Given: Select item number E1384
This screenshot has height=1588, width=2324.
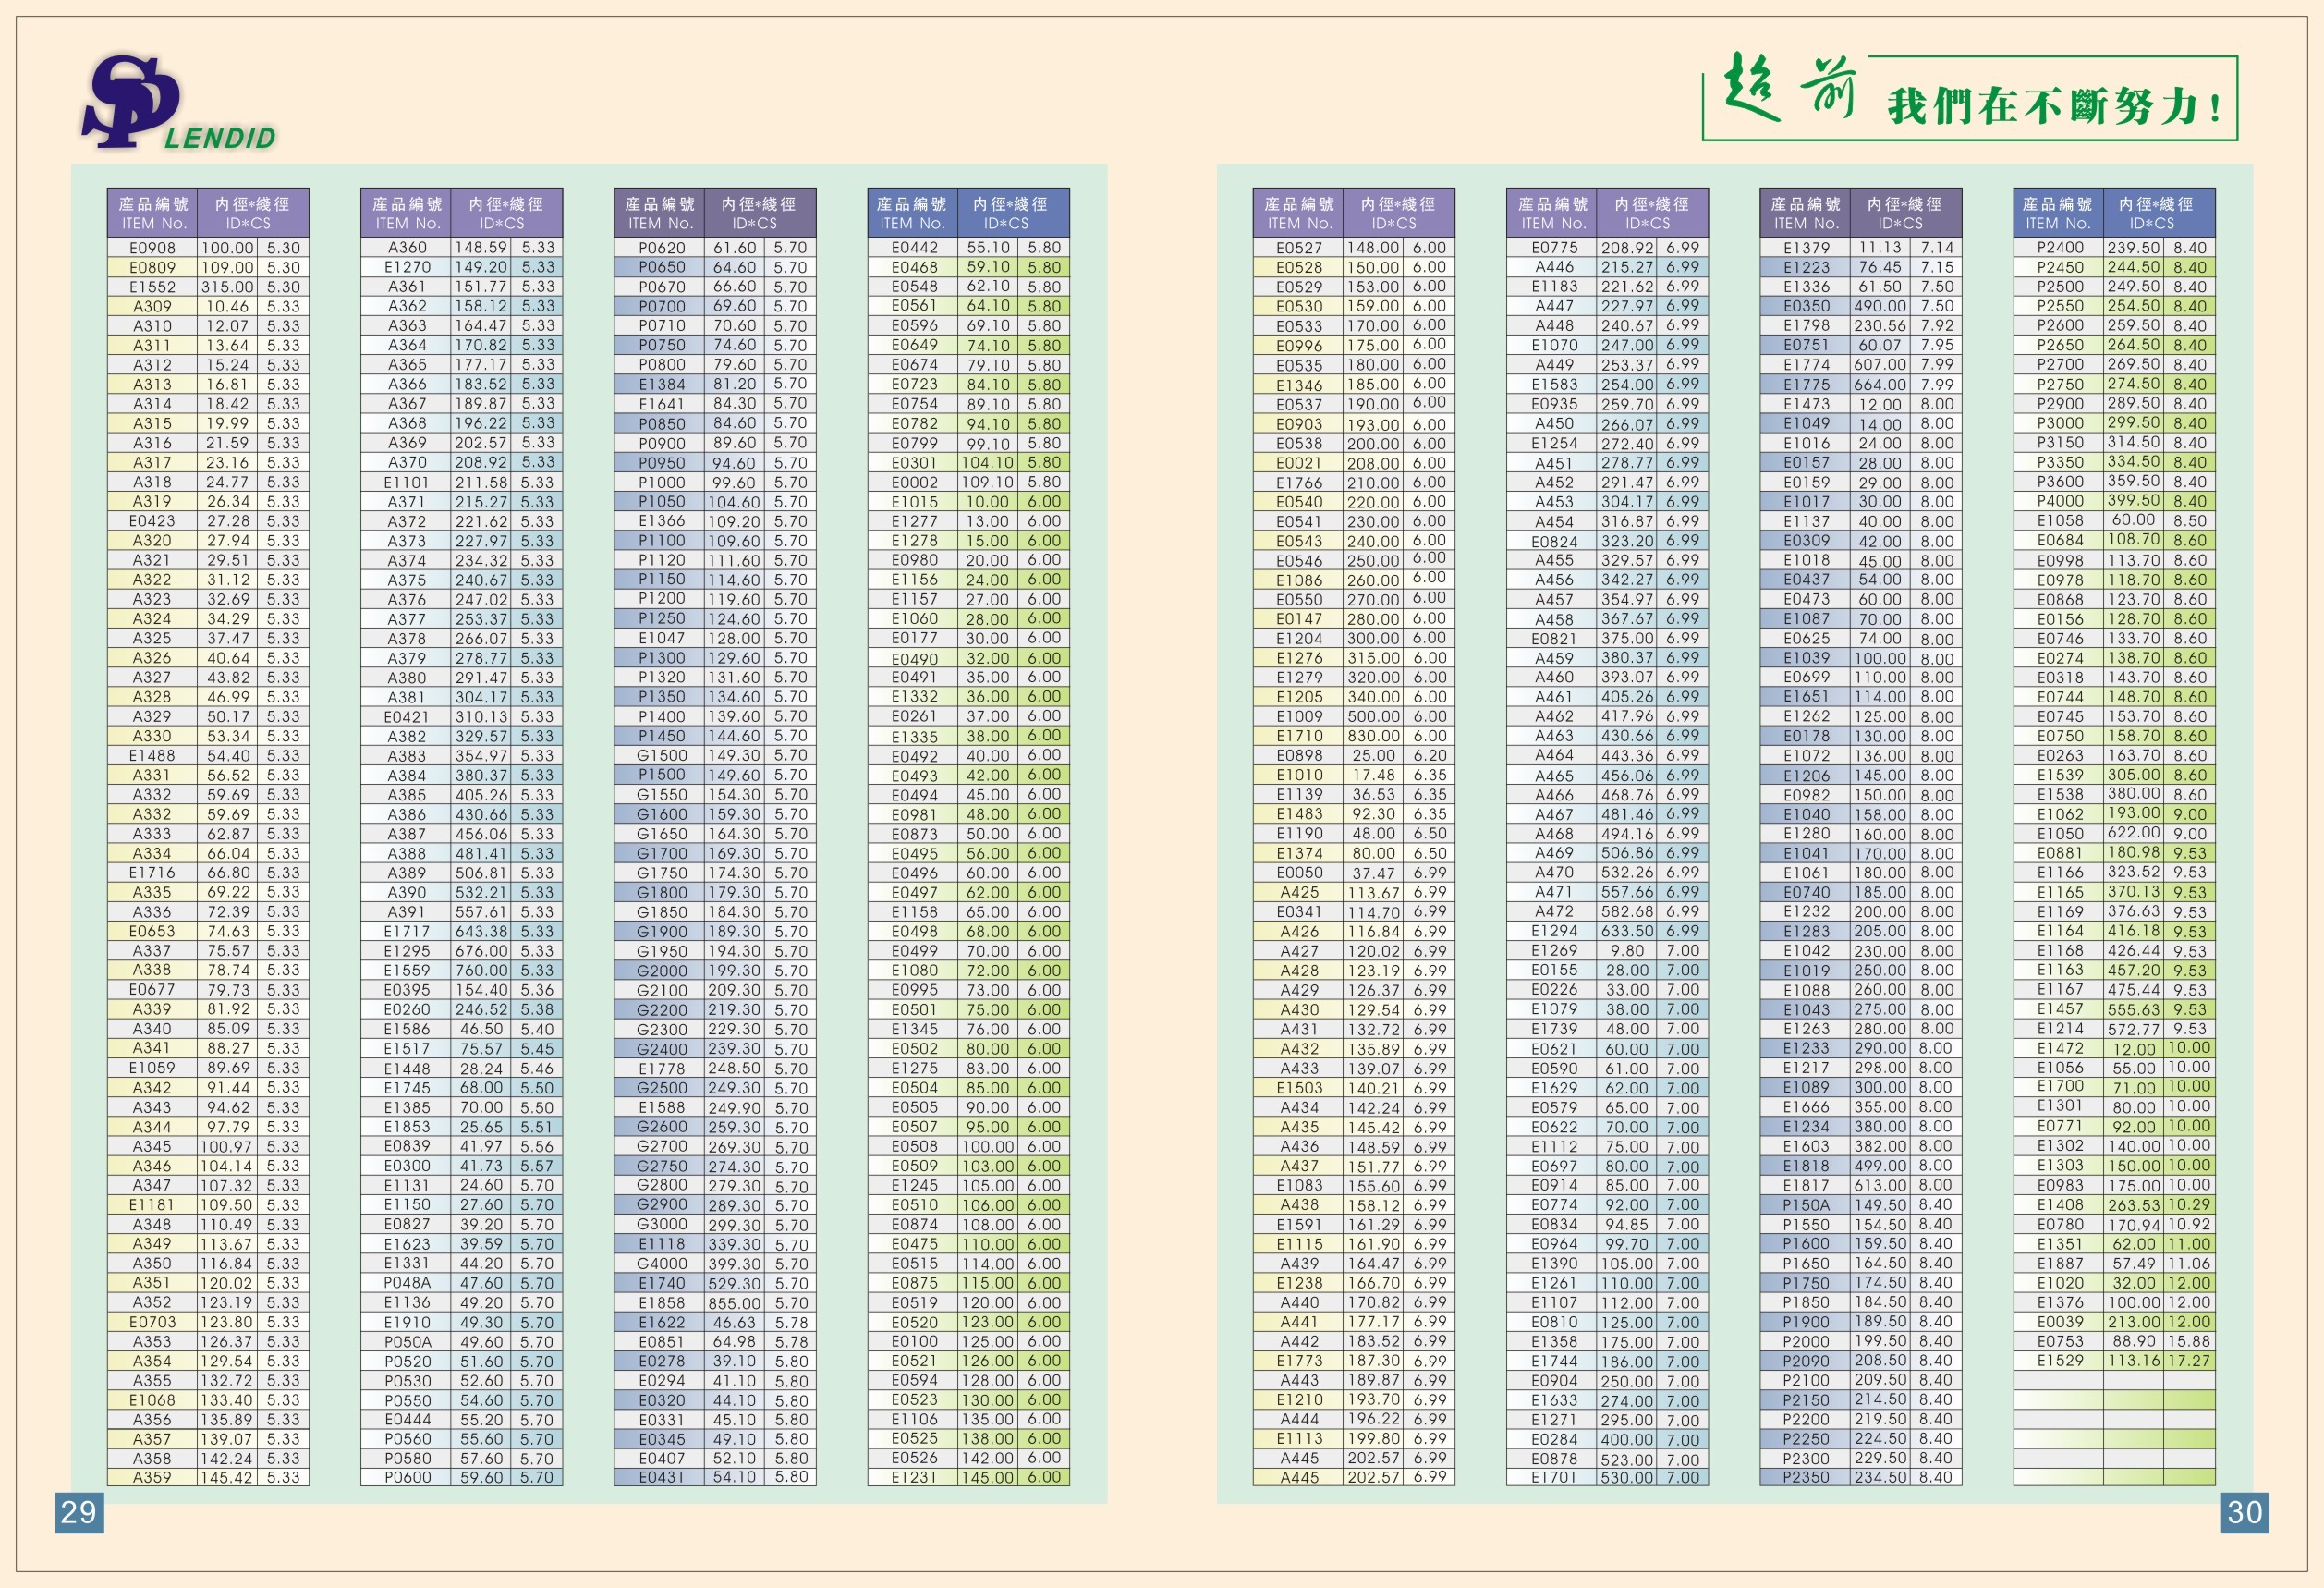Looking at the screenshot, I should [661, 384].
